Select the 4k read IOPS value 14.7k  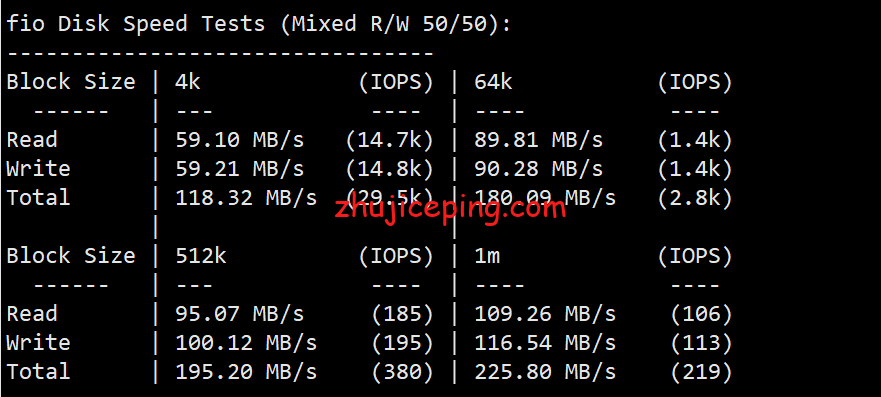coord(390,140)
